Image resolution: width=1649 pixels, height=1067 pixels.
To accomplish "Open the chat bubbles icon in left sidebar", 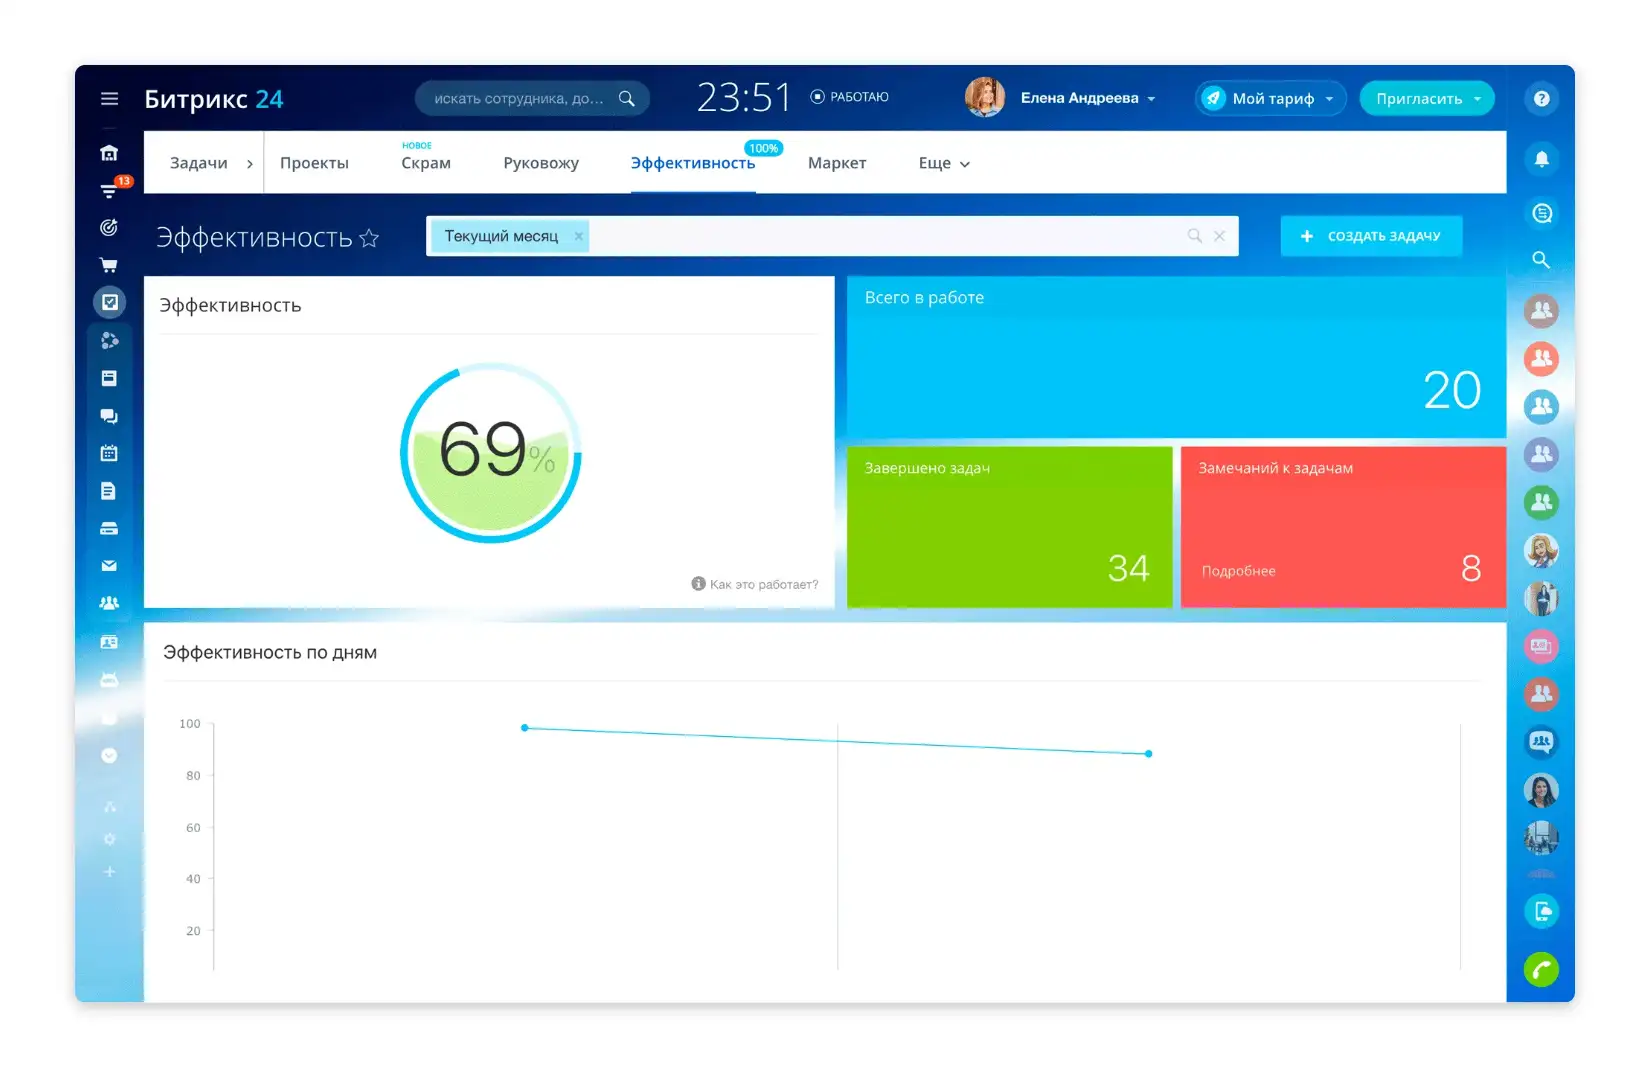I will (109, 416).
